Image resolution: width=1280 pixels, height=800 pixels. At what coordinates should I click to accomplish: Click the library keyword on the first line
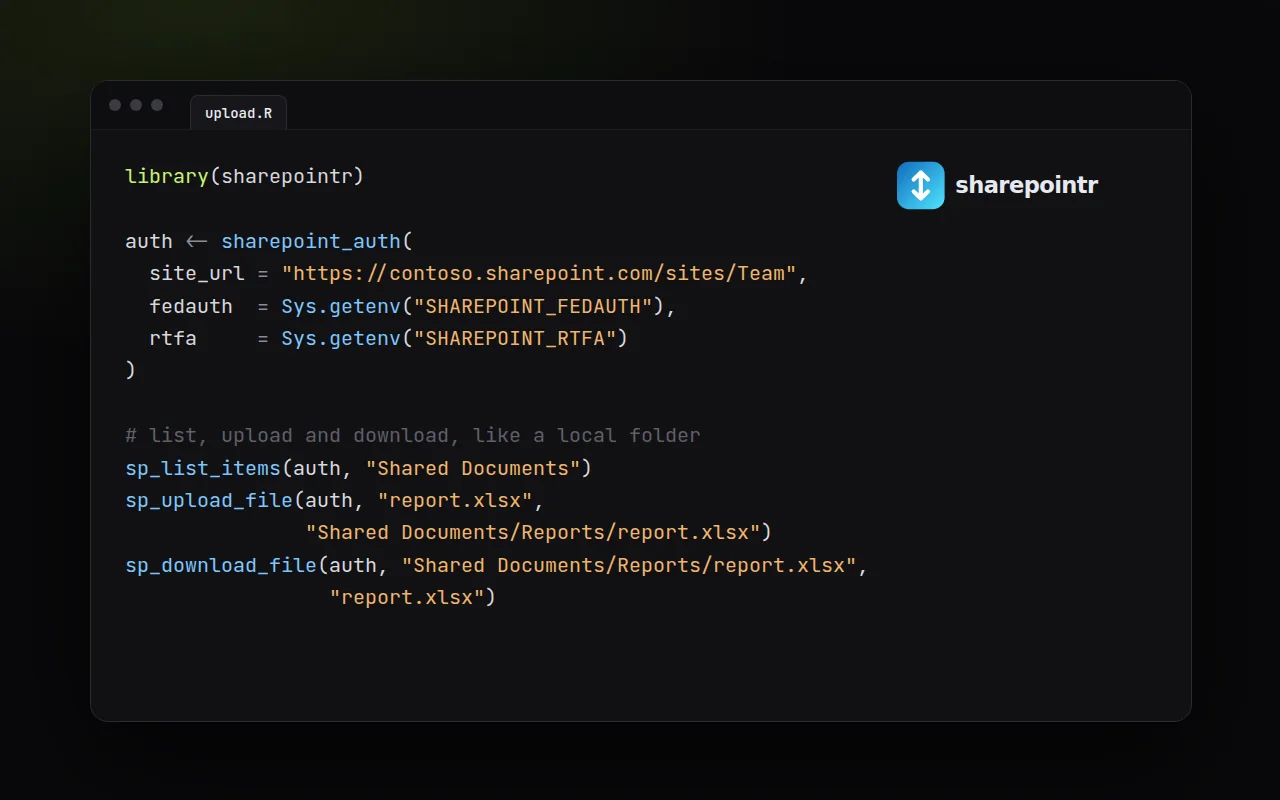pos(167,177)
